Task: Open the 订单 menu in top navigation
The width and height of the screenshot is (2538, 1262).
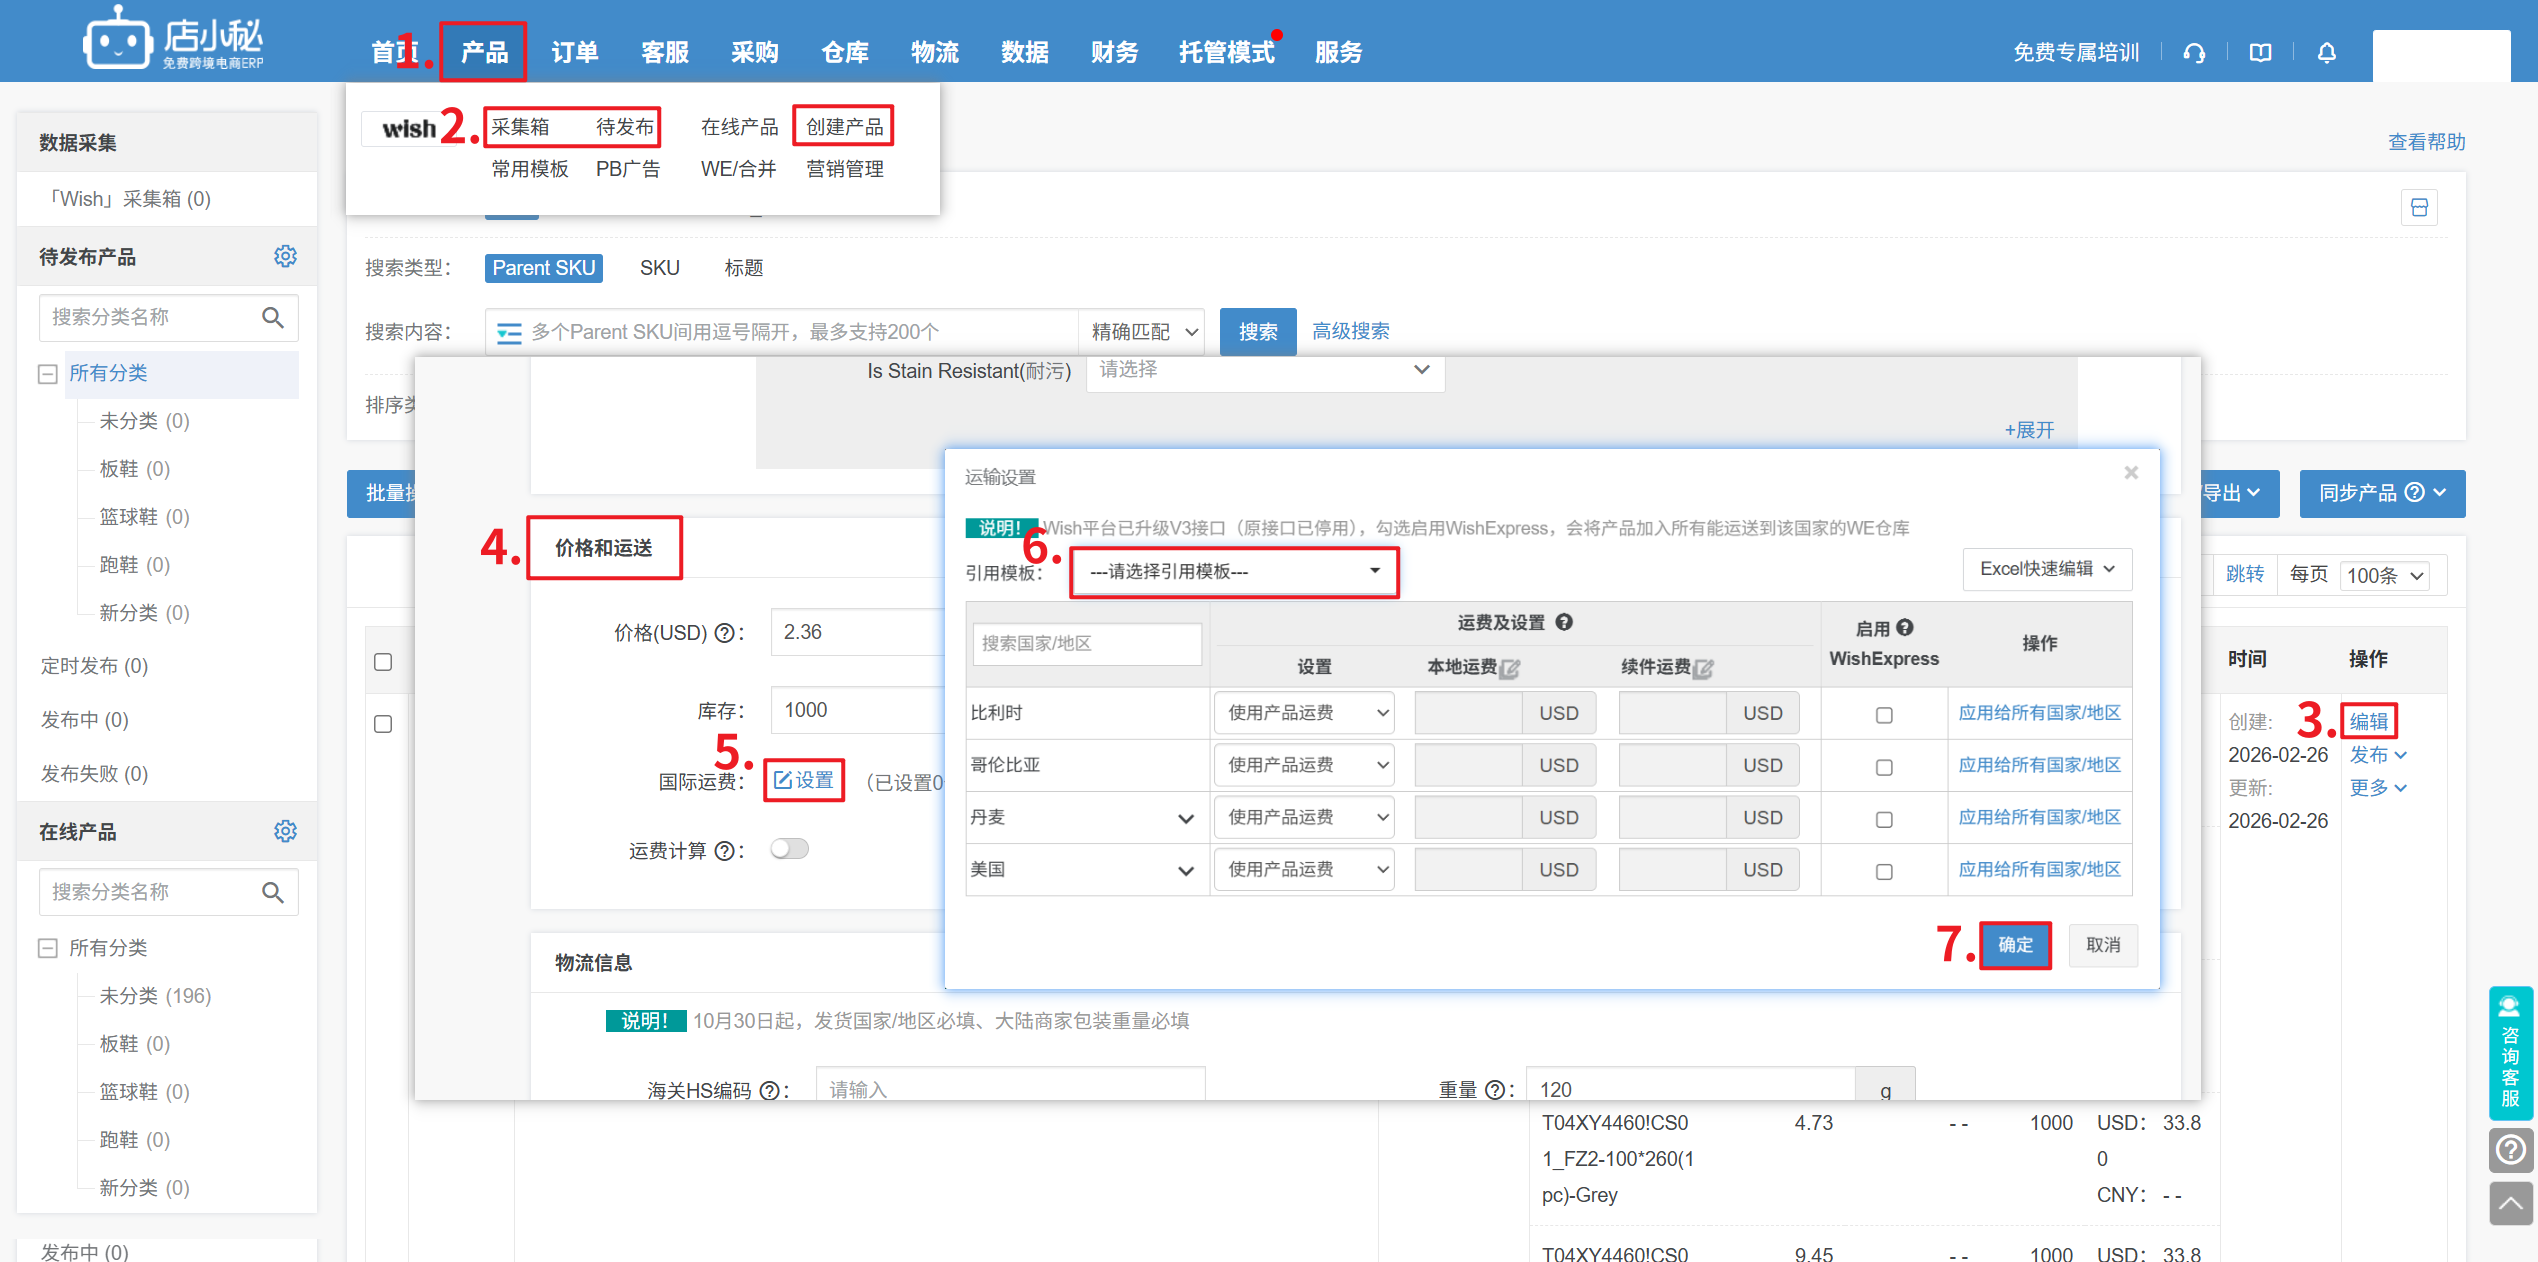Action: (574, 53)
